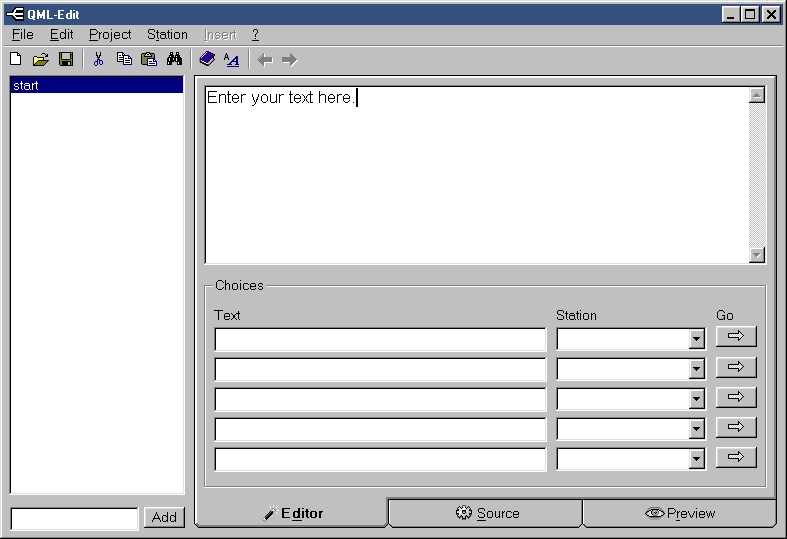Click the open folder icon in toolbar
Image resolution: width=787 pixels, height=539 pixels.
click(41, 60)
